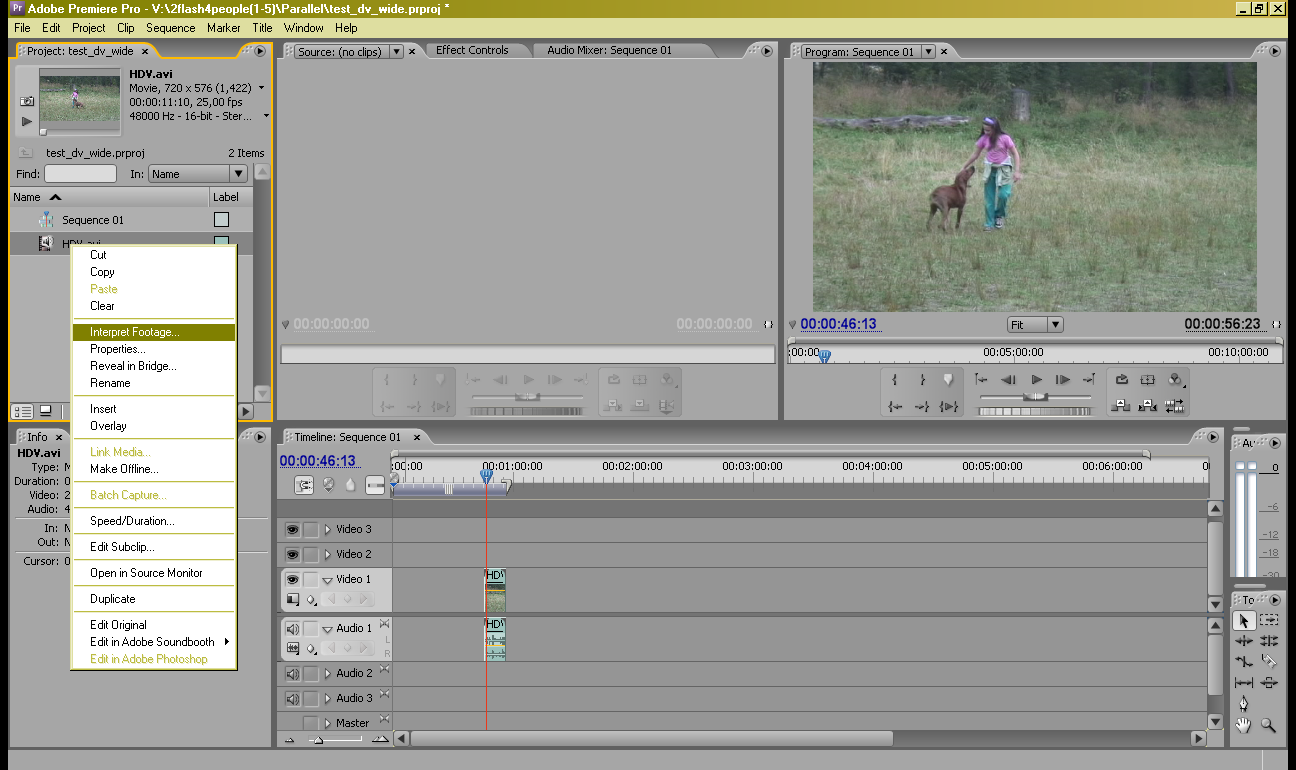1296x770 pixels.
Task: Click Set Encore chapter marker in Timeline
Action: click(328, 485)
